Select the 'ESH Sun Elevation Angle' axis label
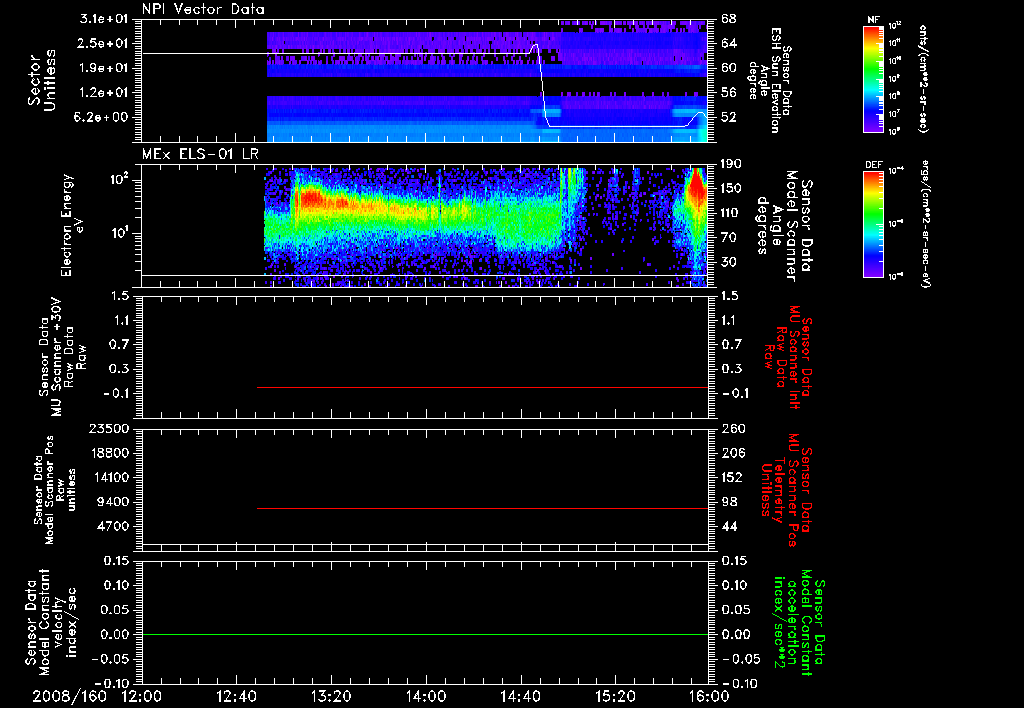 pyautogui.click(x=771, y=79)
